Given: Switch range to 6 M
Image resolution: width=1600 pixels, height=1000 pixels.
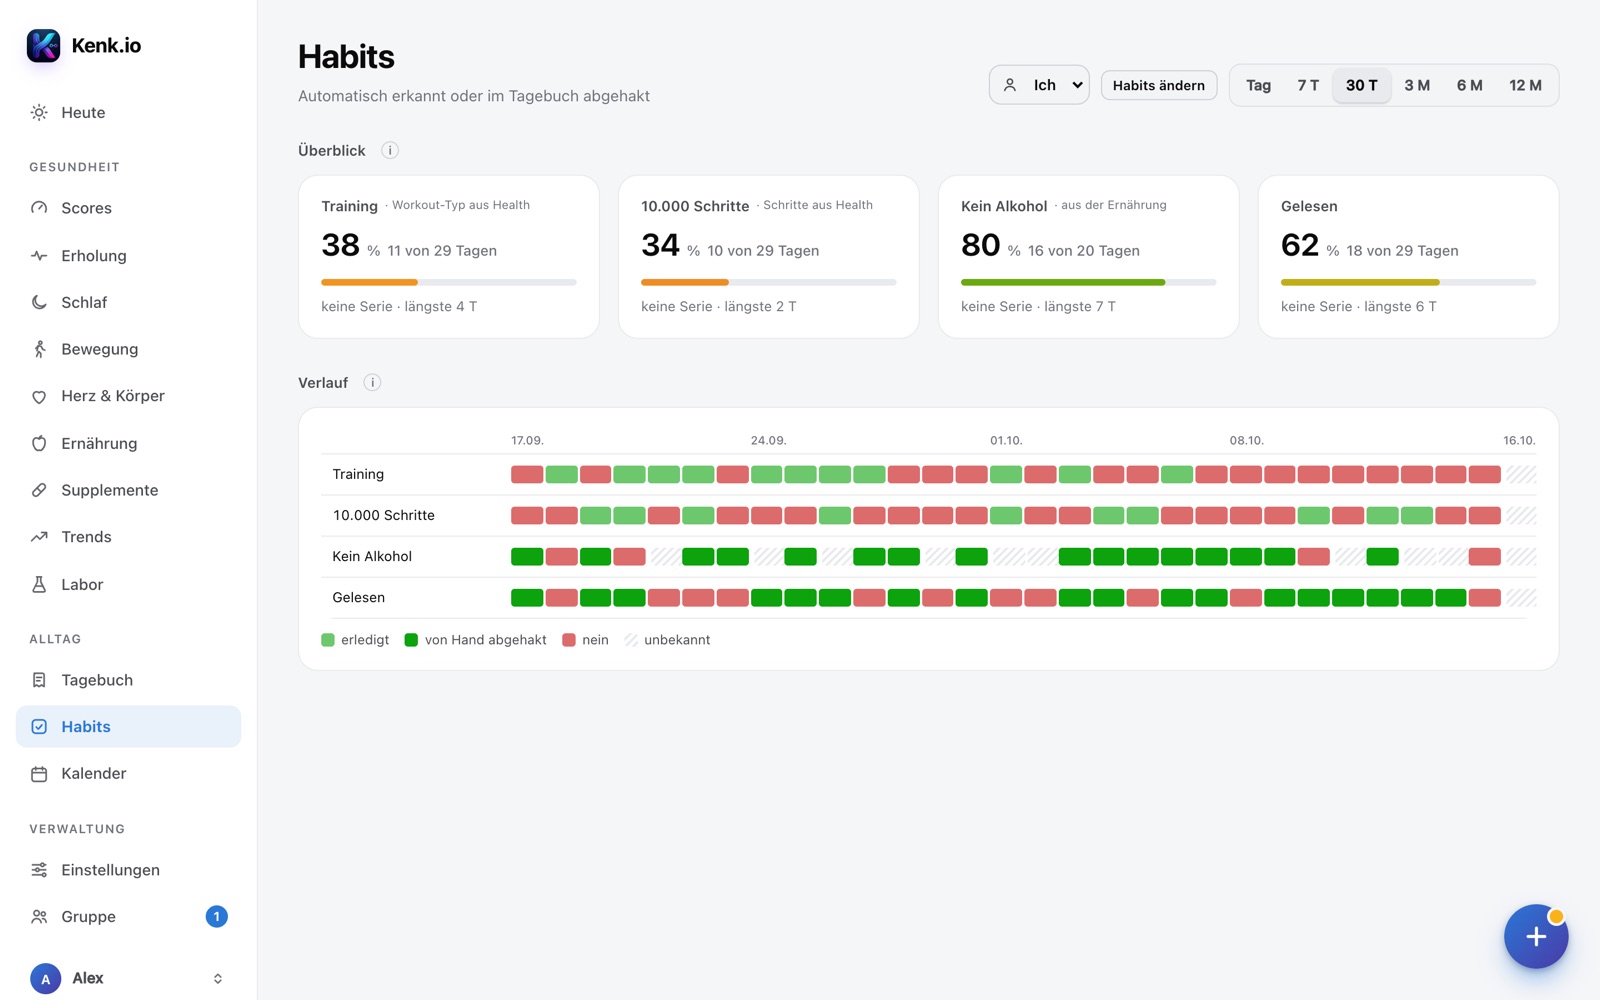Looking at the screenshot, I should coord(1469,85).
